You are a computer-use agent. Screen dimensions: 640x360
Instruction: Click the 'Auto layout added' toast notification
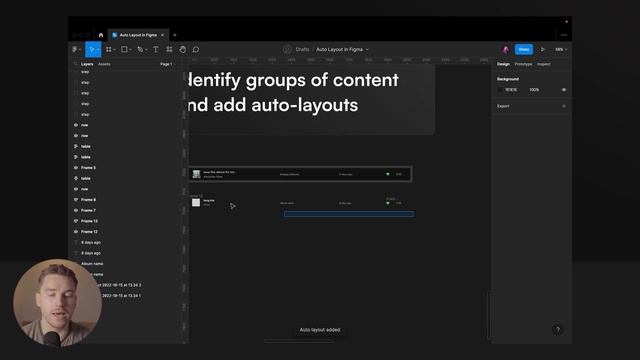[320, 330]
